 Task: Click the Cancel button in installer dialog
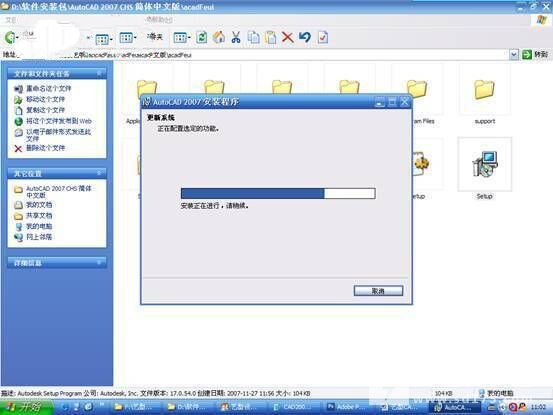(x=378, y=291)
